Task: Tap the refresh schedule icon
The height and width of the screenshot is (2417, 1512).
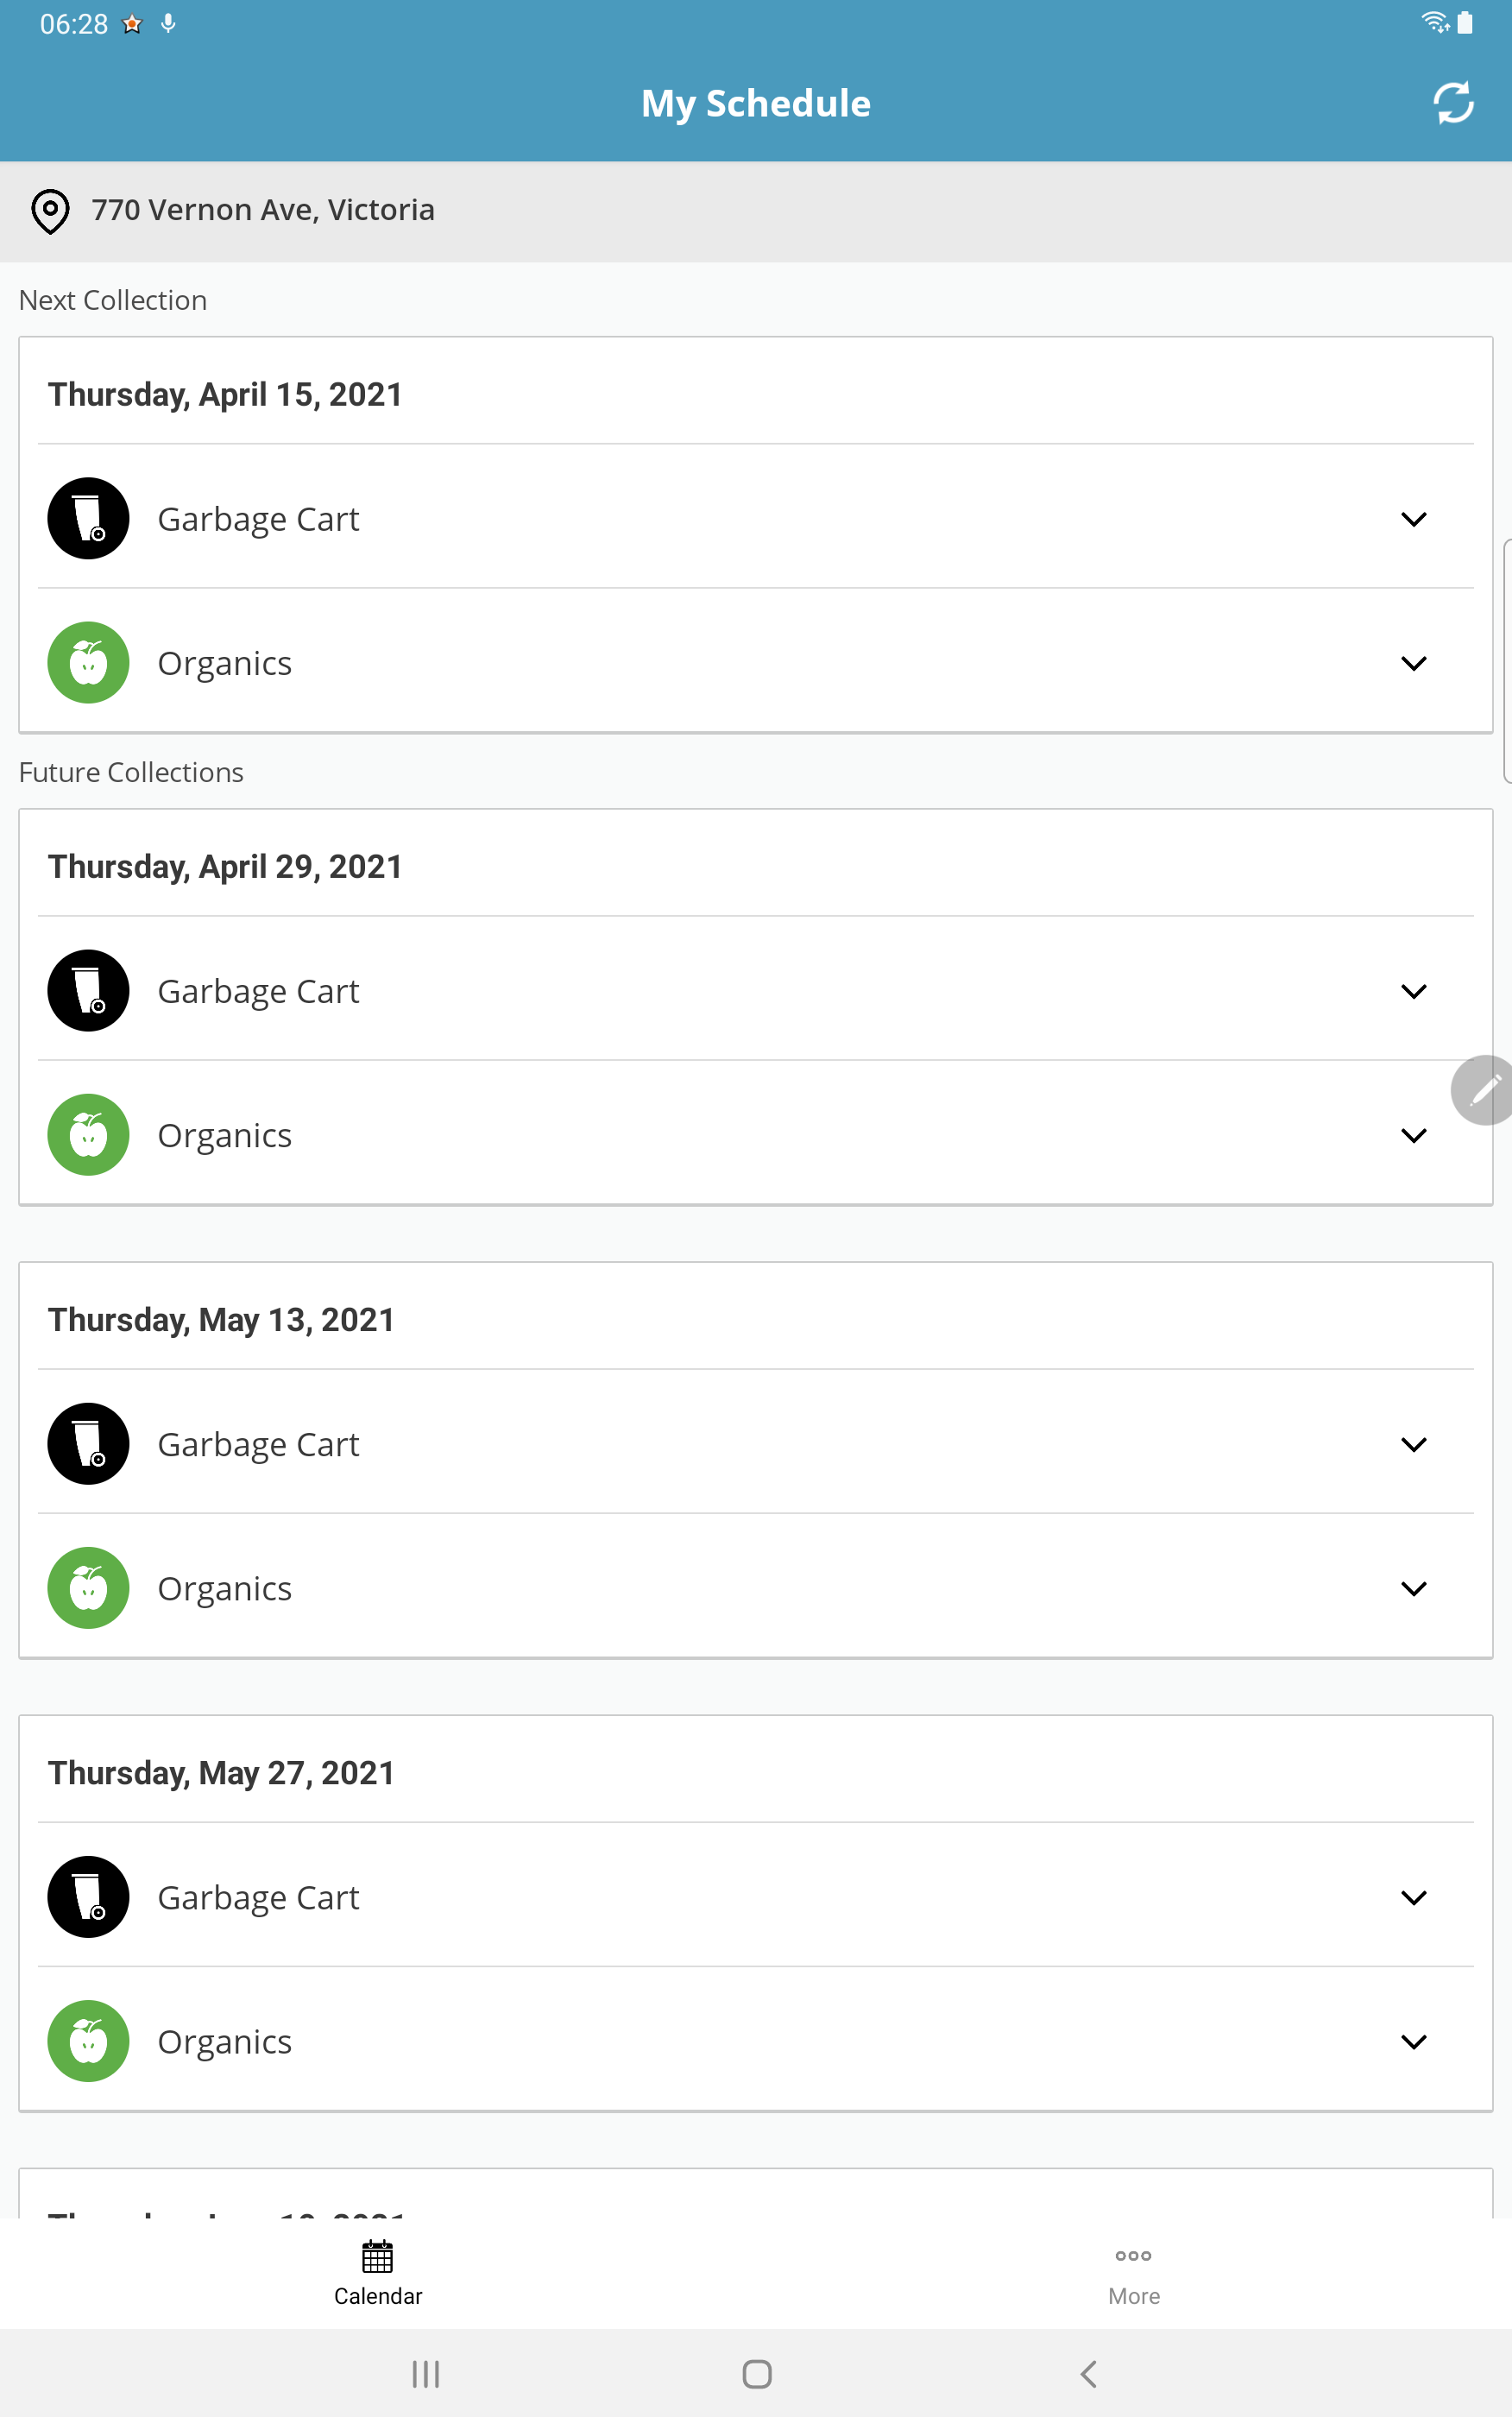Action: 1453,103
